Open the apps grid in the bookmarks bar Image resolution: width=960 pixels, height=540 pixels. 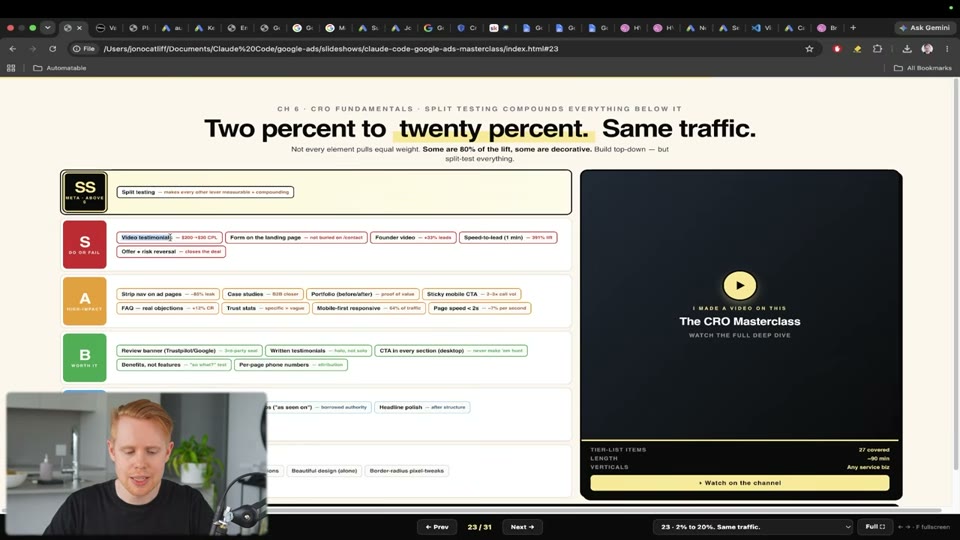coord(11,68)
